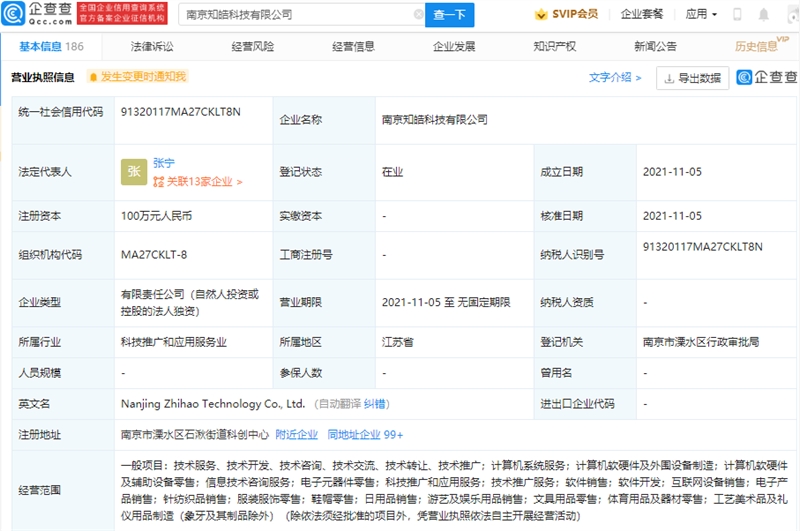Screen dimensions: 800x531
Task: Select the SVIP crown icon
Action: coord(541,14)
